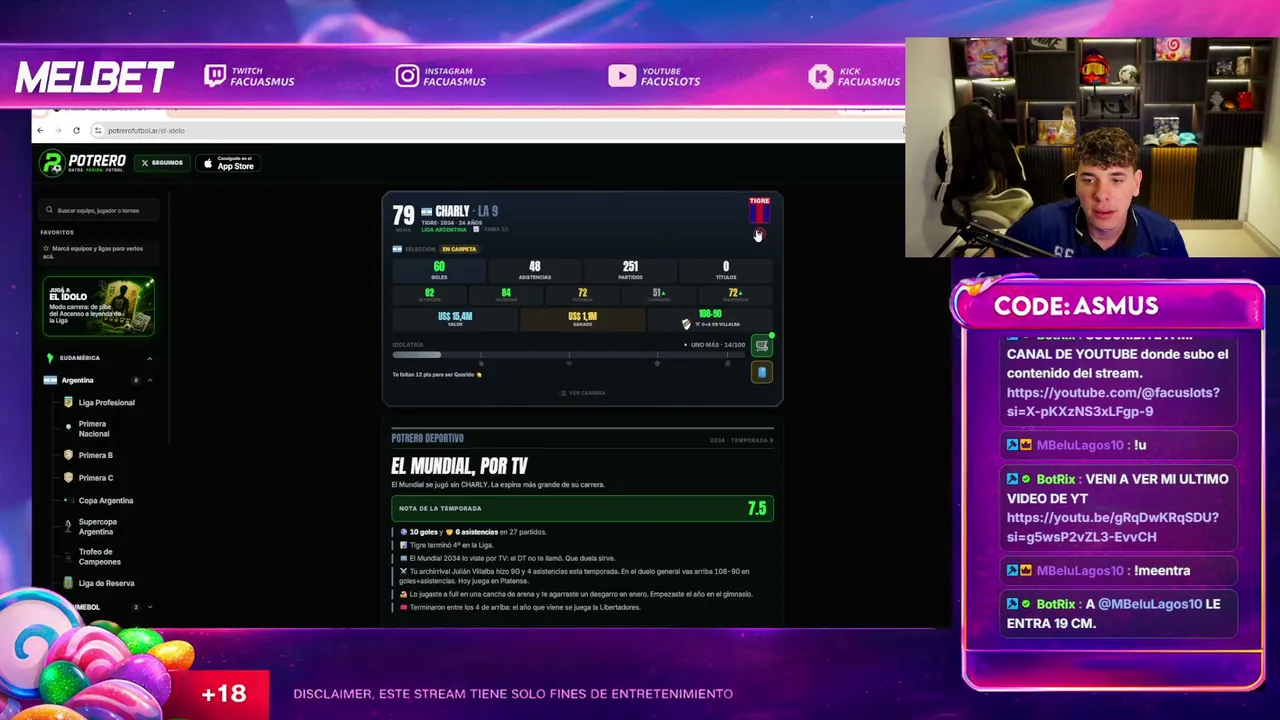Viewport: 1280px width, 720px height.
Task: Click the Supercopa Argentina trophy icon
Action: point(68,526)
